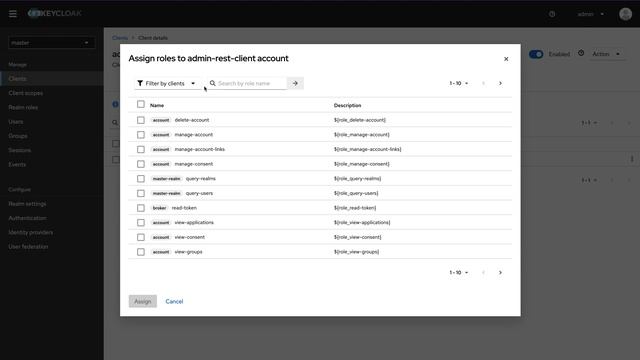Screen dimensions: 640x360
Task: Open Authentication in sidebar
Action: pyautogui.click(x=27, y=218)
